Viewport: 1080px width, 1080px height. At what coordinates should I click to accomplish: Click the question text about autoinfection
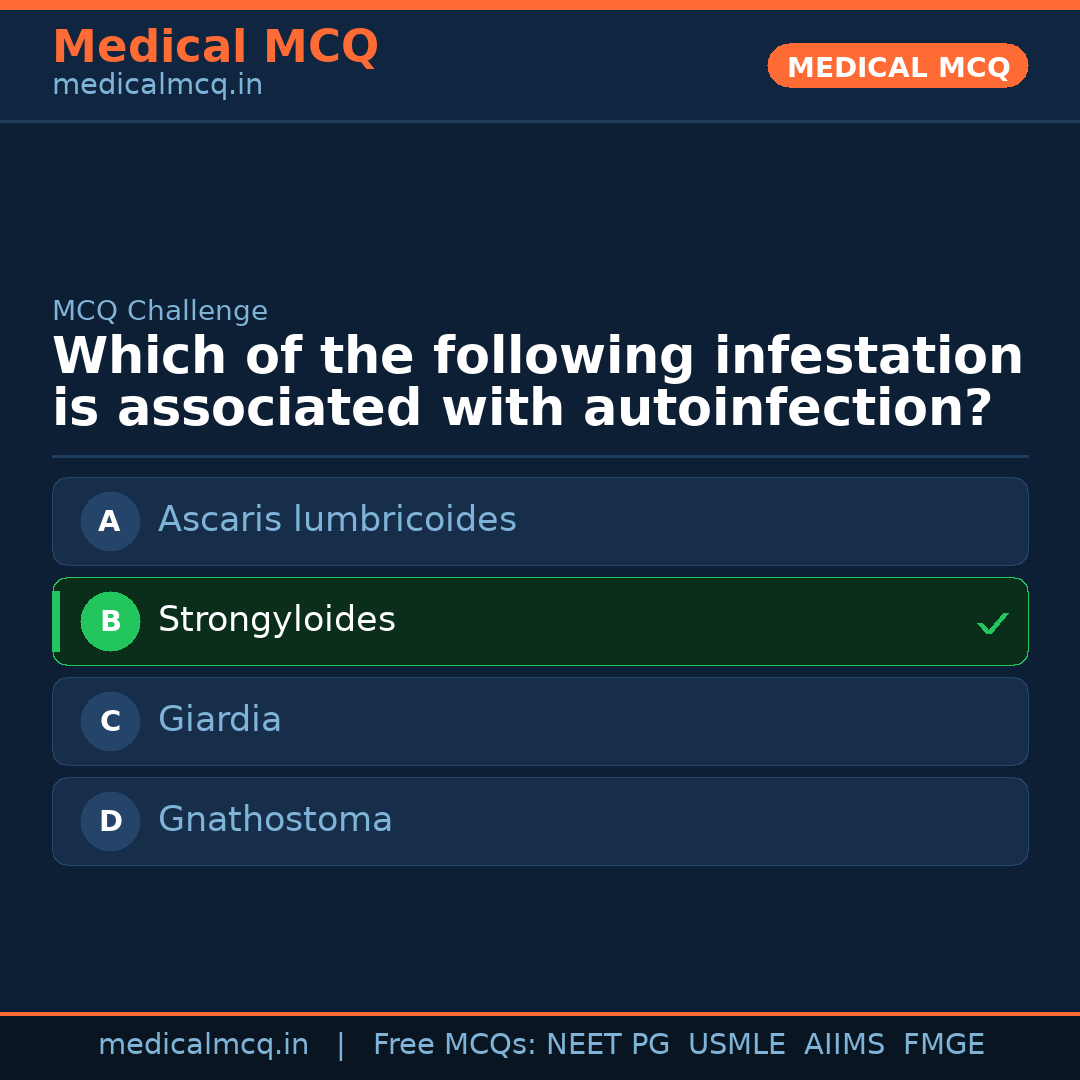(537, 381)
